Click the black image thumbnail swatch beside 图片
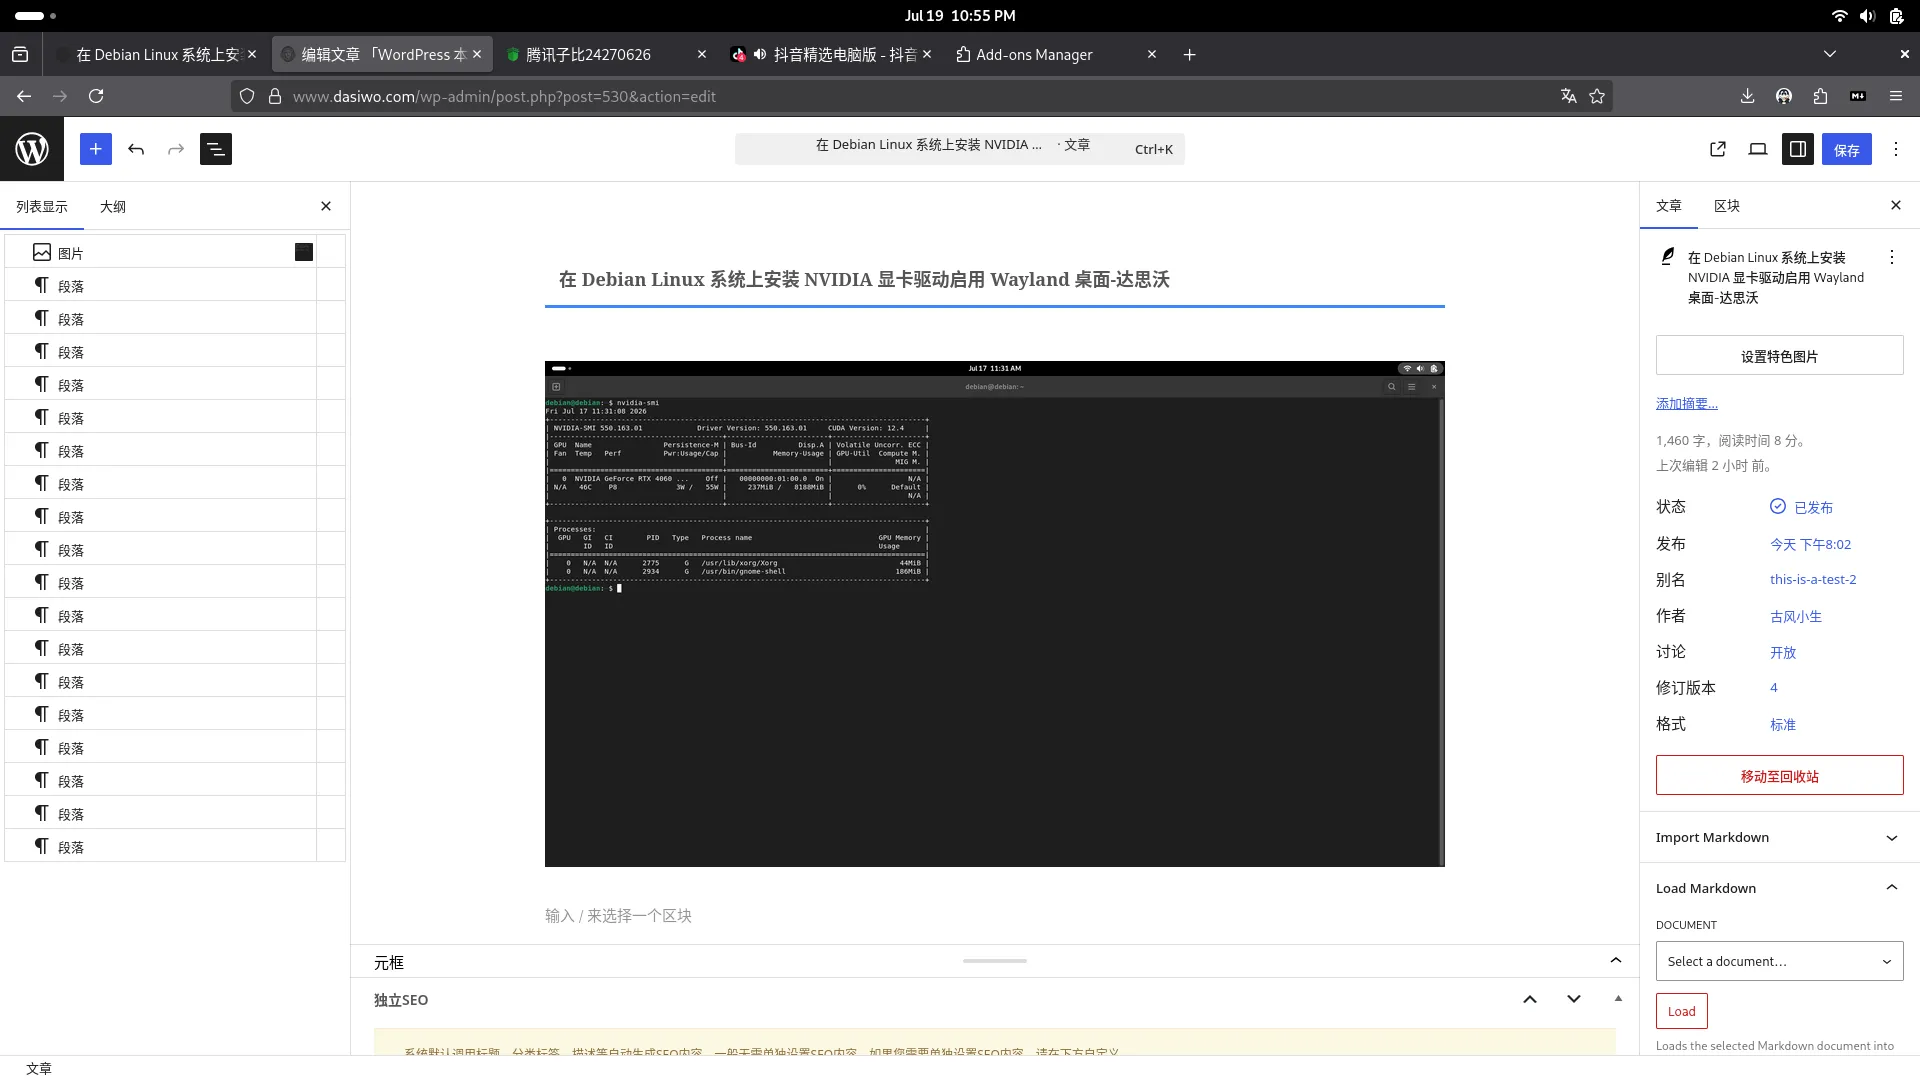The width and height of the screenshot is (1920, 1080). [304, 252]
